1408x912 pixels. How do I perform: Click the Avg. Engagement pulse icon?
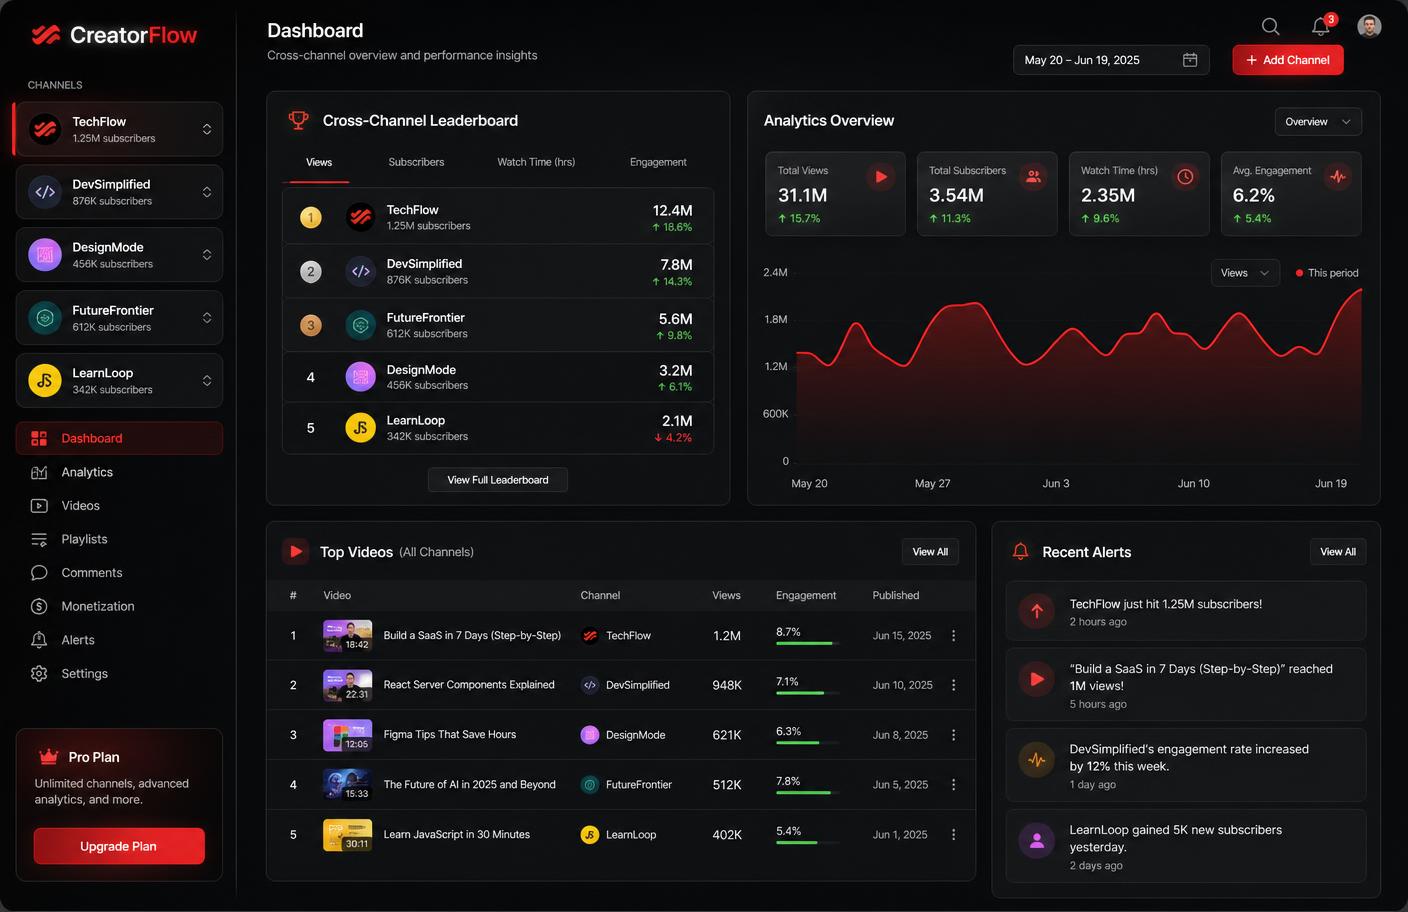point(1337,177)
